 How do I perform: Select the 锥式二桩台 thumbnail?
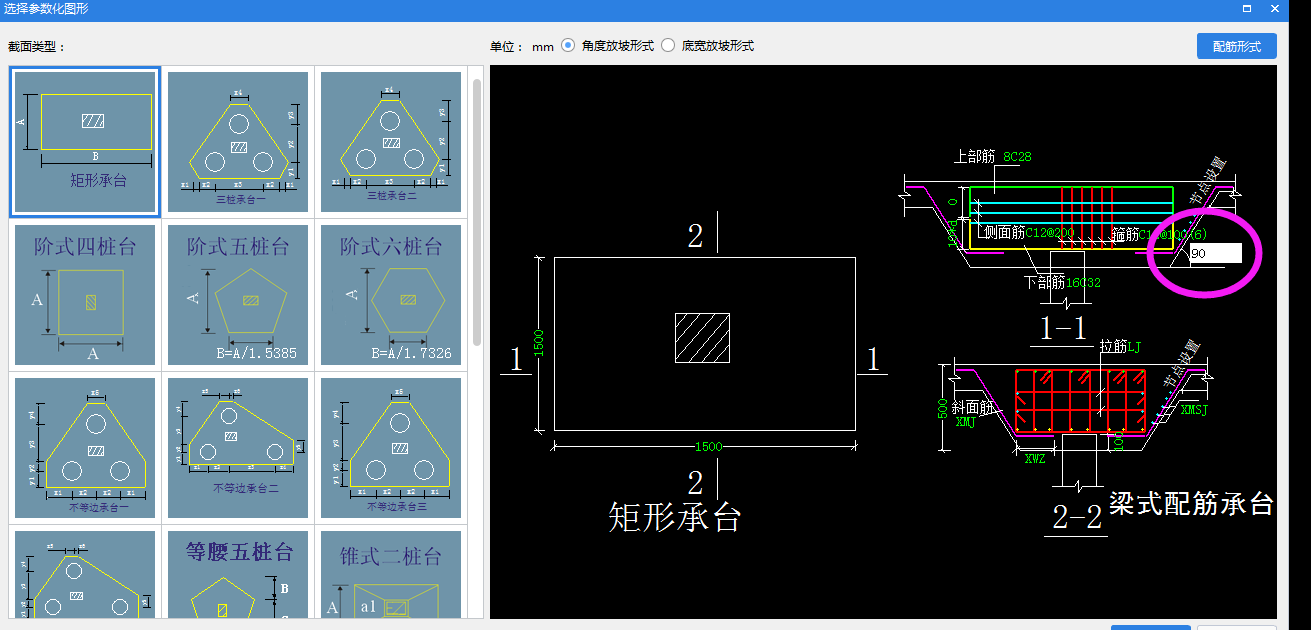(x=391, y=575)
